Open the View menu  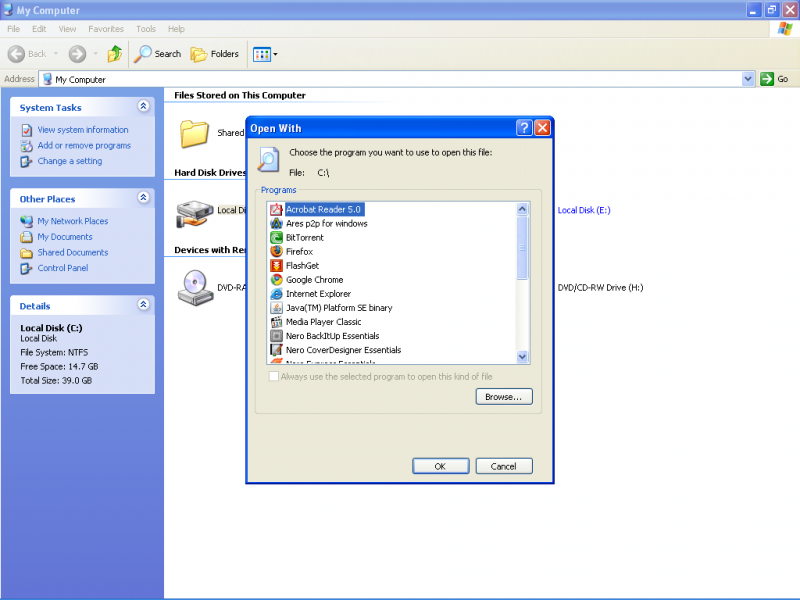coord(67,29)
